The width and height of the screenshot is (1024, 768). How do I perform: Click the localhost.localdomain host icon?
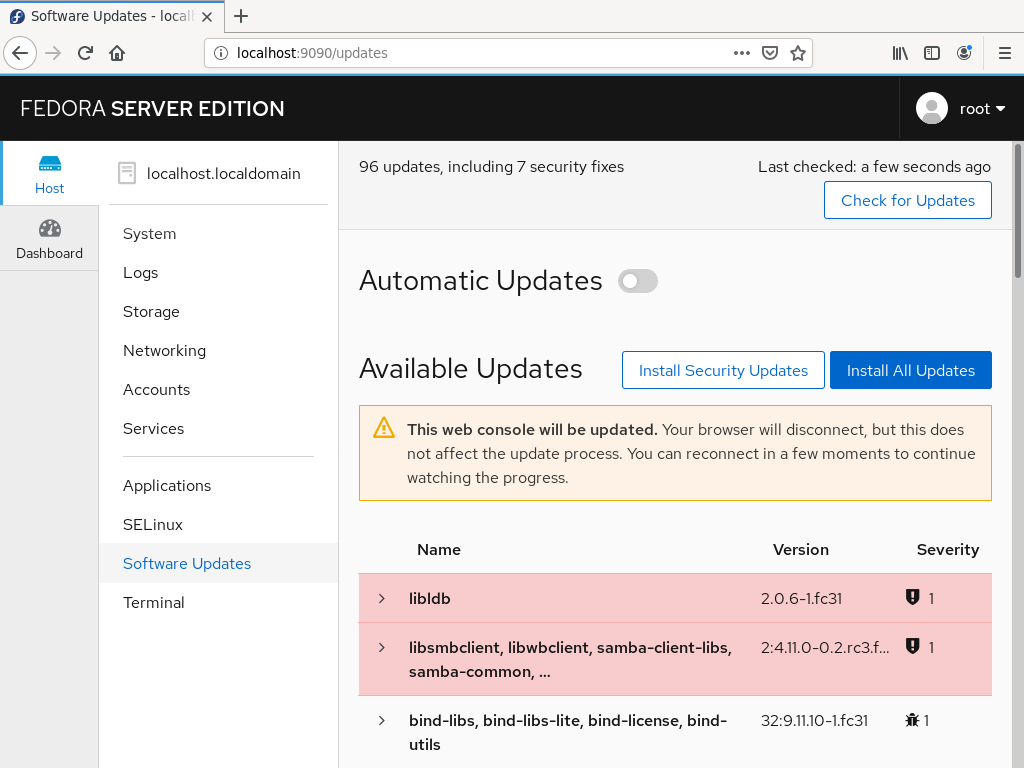(127, 173)
